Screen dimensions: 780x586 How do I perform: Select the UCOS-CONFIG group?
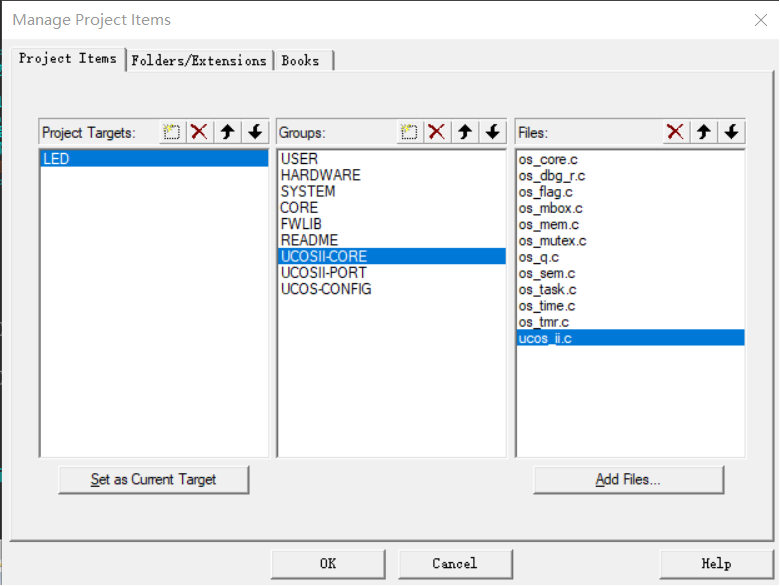(x=391, y=289)
